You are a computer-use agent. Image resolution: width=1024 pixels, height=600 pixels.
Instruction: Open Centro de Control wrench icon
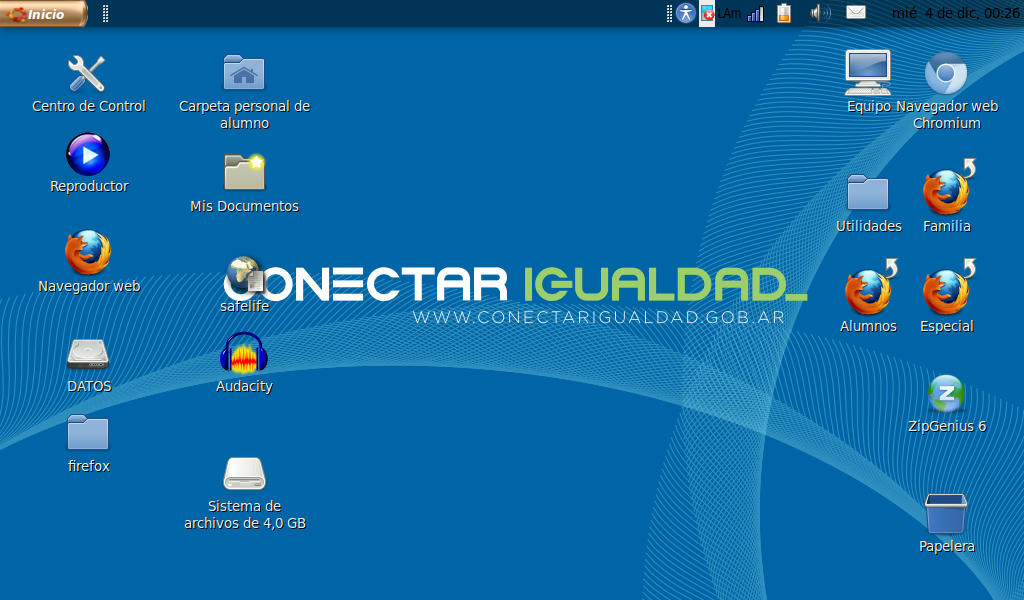click(x=86, y=73)
